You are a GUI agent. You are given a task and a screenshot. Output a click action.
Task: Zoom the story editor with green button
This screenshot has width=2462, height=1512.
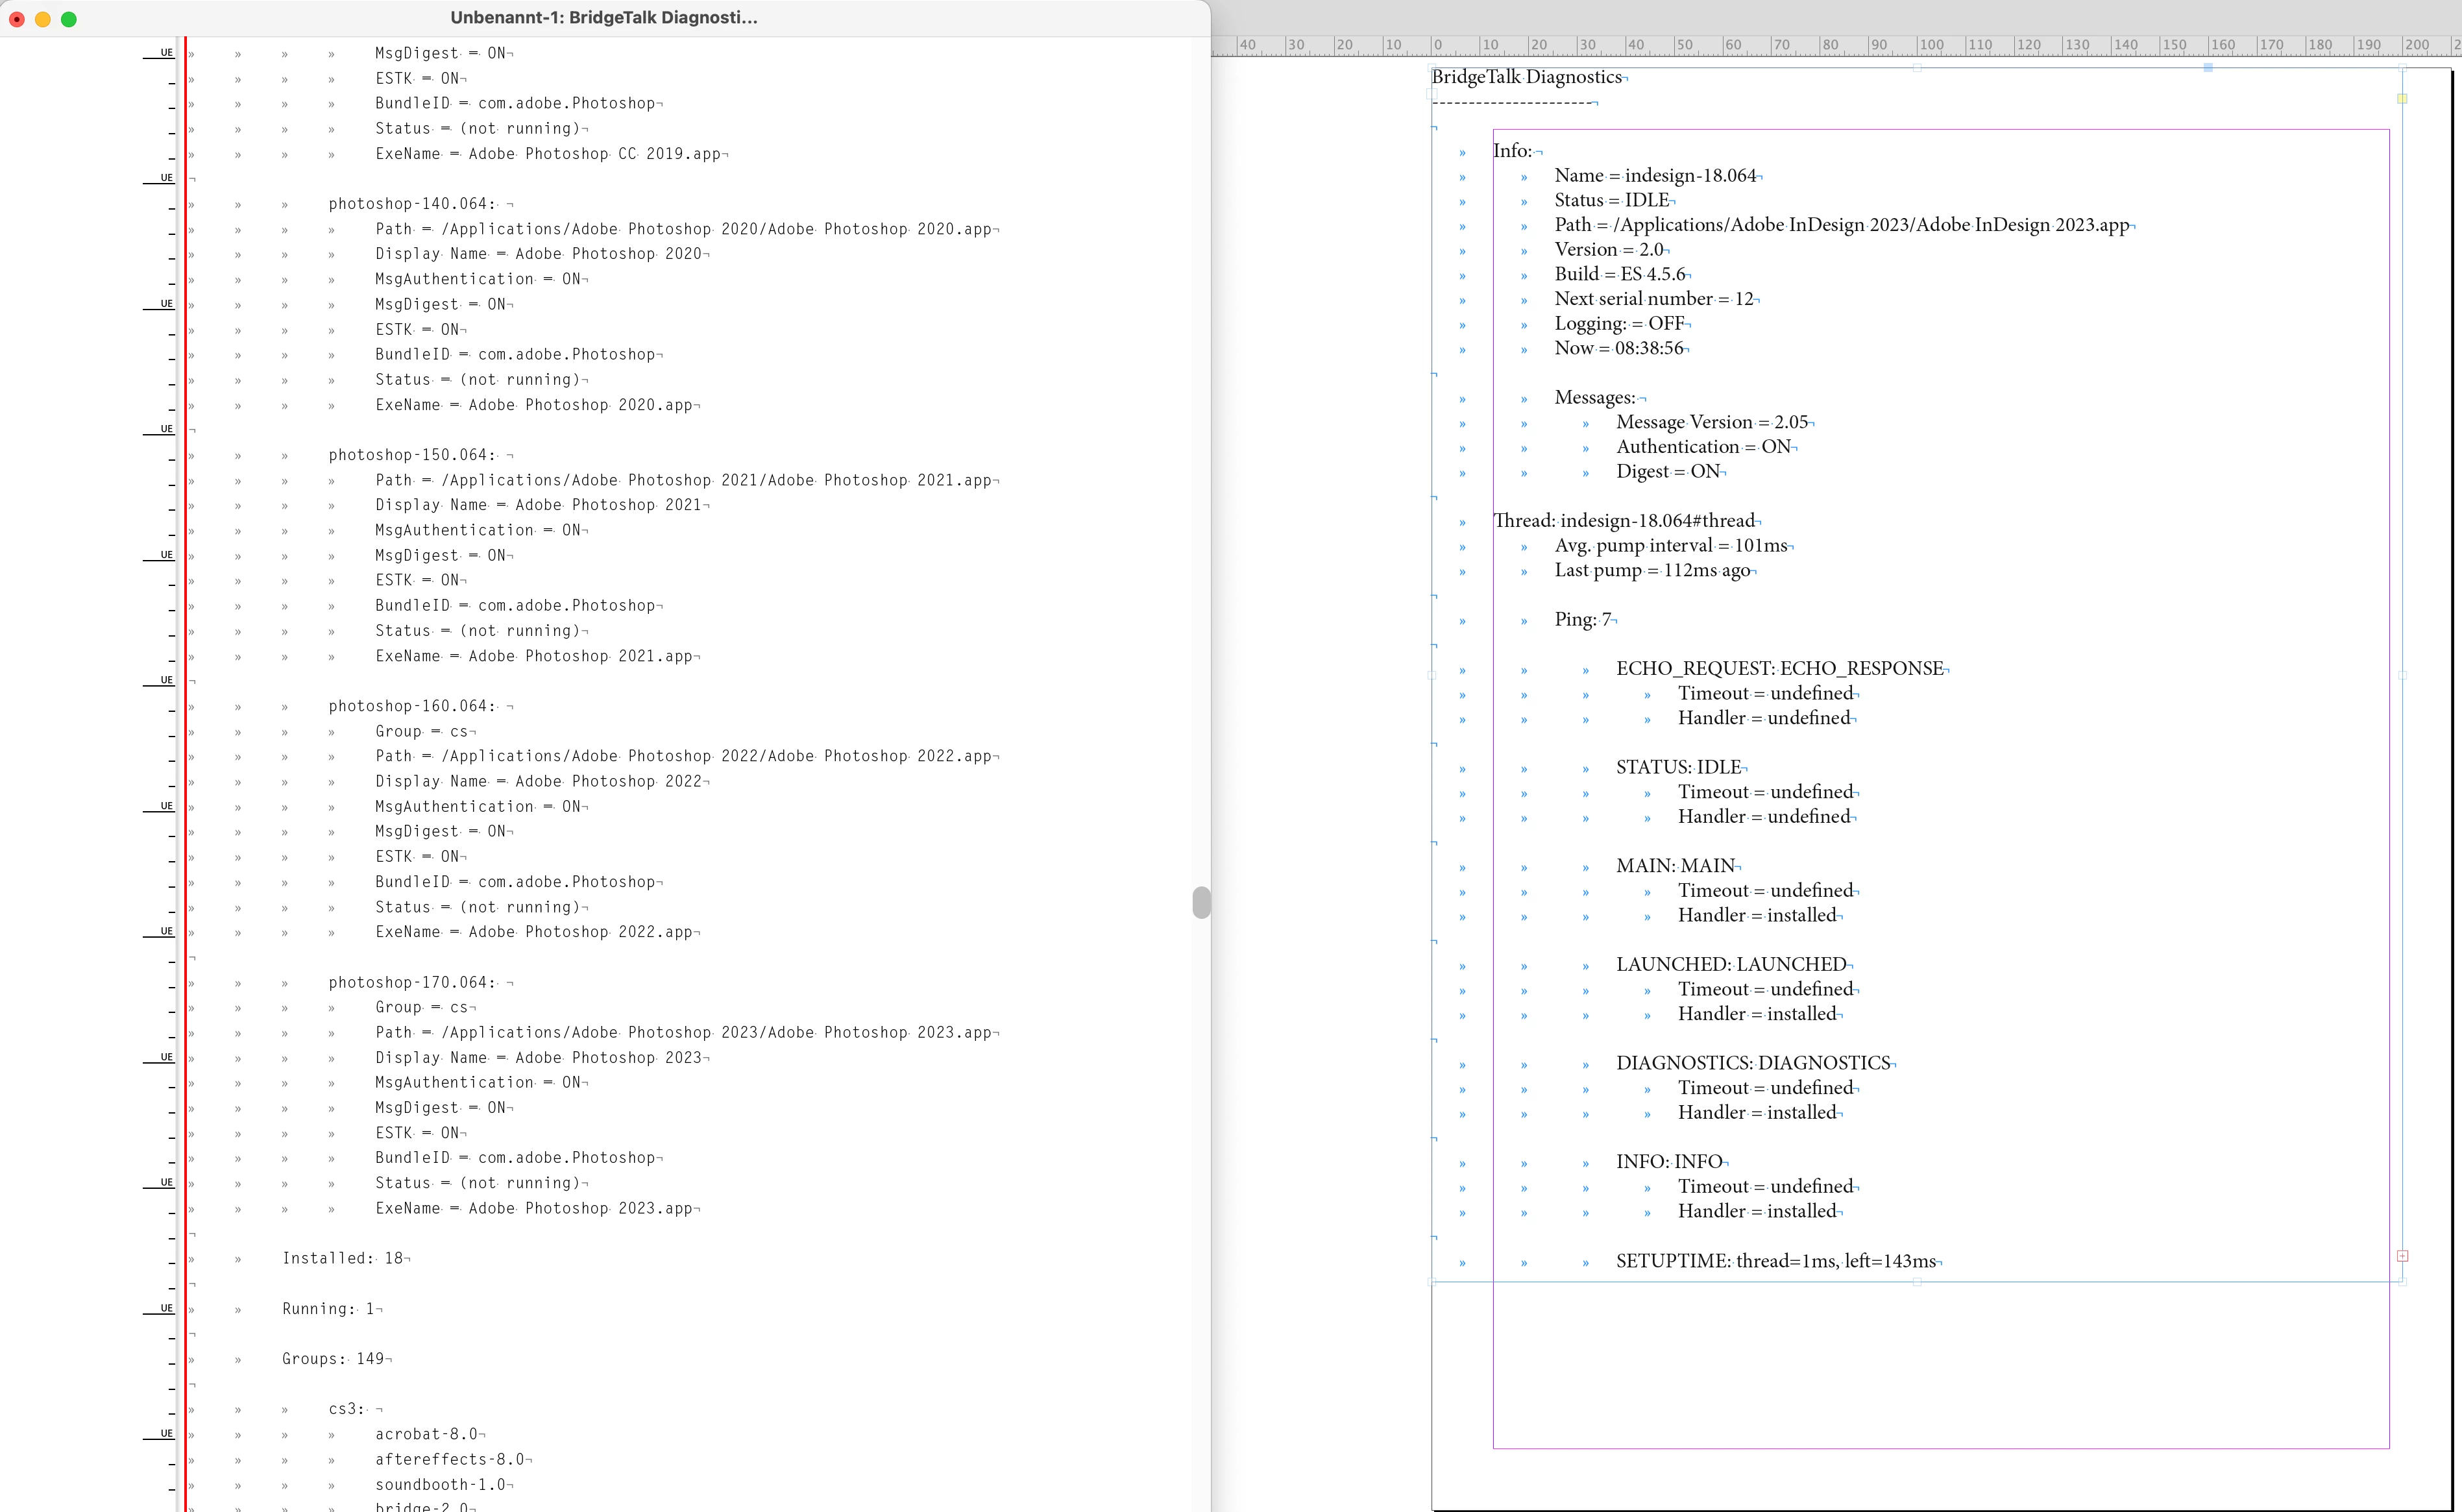click(x=69, y=19)
